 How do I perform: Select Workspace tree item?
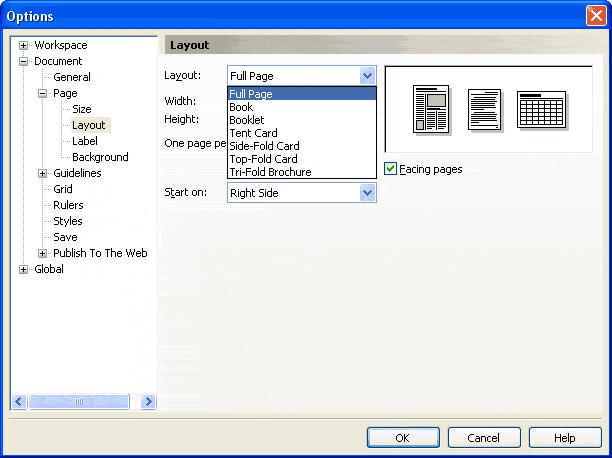click(61, 45)
